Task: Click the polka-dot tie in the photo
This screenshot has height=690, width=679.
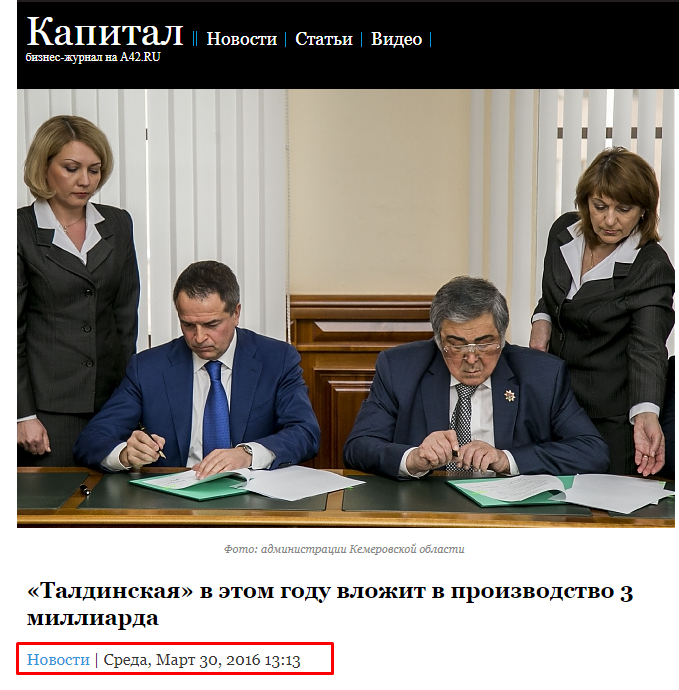Action: (x=462, y=418)
